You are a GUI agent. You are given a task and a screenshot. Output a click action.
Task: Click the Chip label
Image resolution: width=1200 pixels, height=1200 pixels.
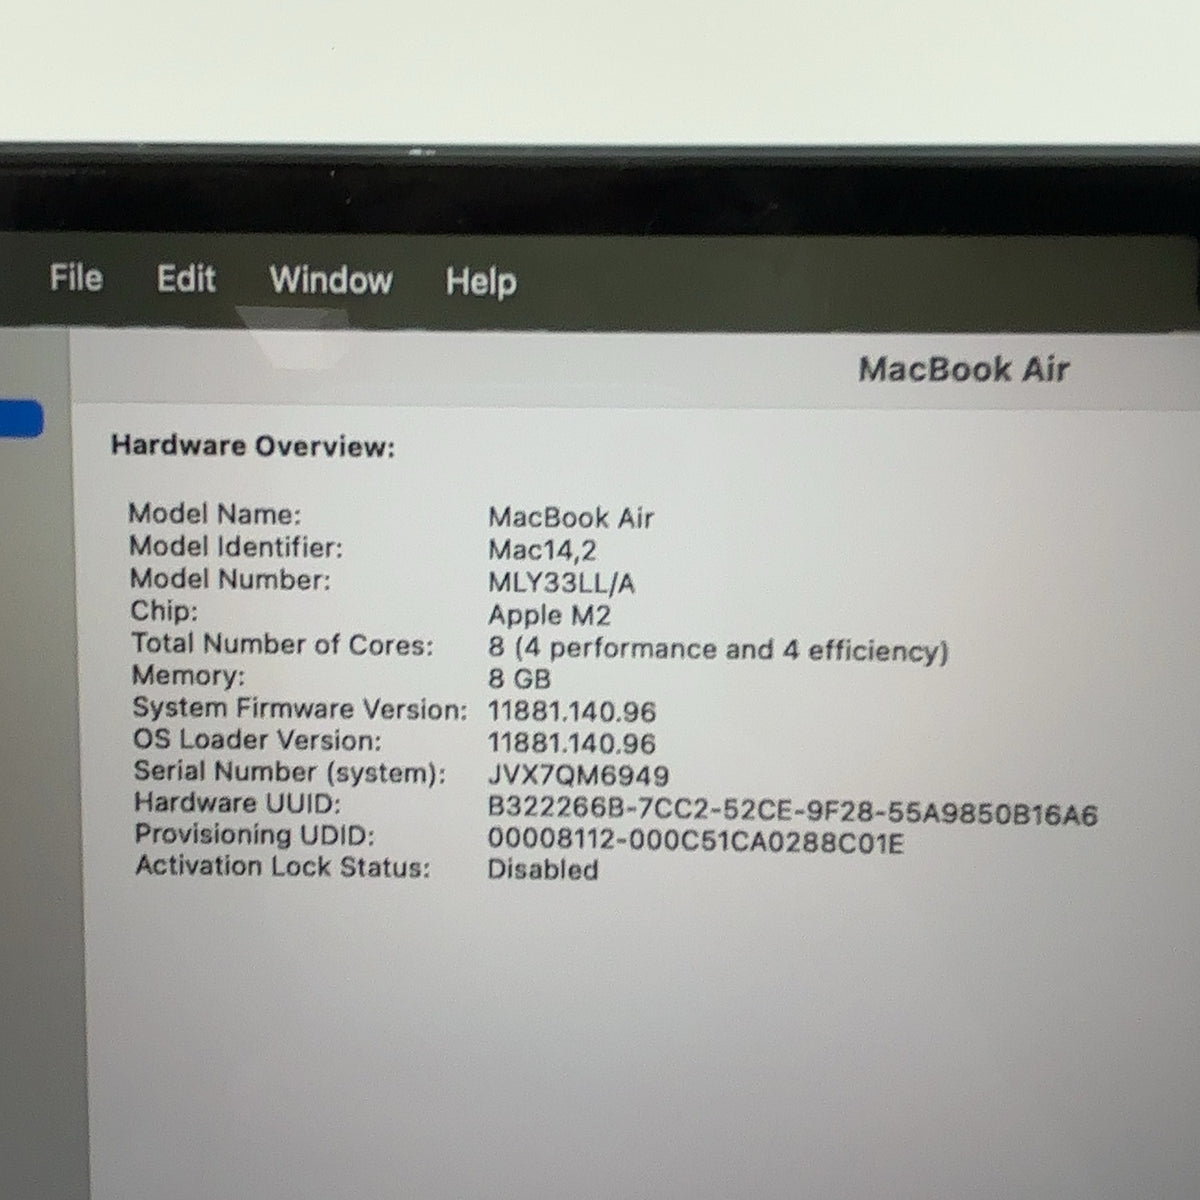click(164, 611)
